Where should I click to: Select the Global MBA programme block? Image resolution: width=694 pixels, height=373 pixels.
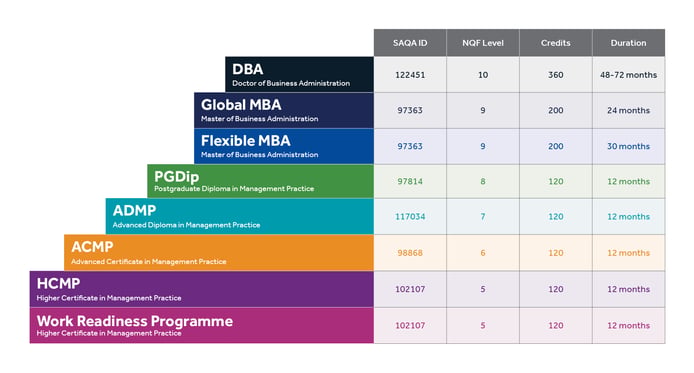click(x=284, y=110)
